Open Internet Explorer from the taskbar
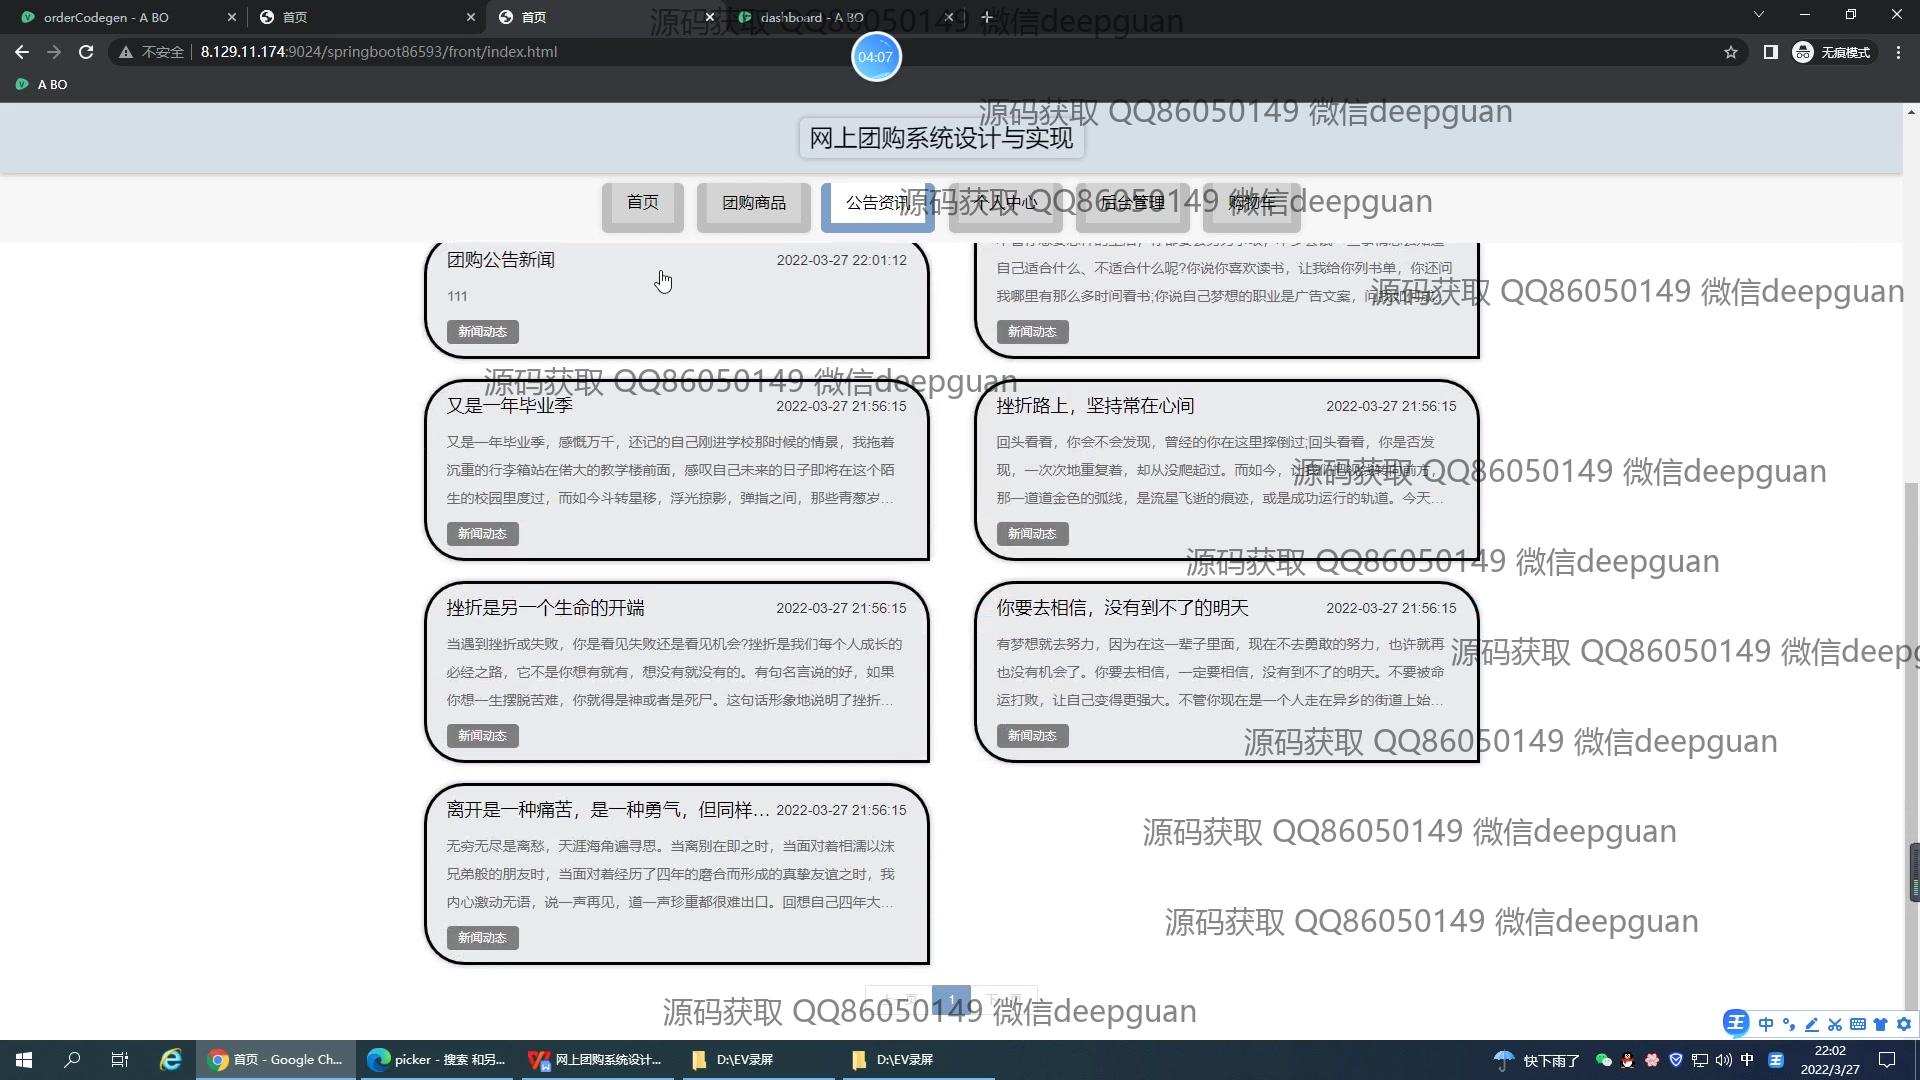 tap(171, 1059)
